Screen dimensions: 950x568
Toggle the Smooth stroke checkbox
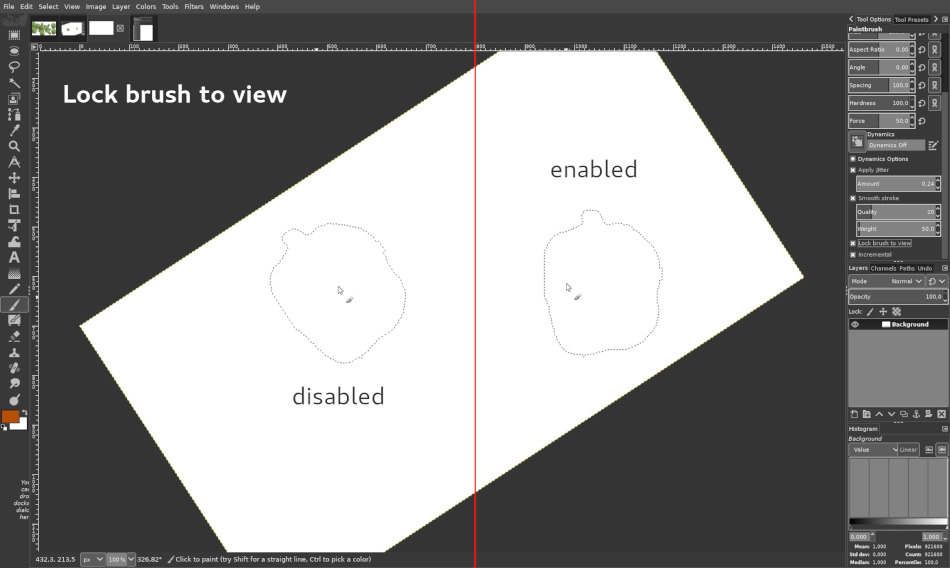coord(853,198)
